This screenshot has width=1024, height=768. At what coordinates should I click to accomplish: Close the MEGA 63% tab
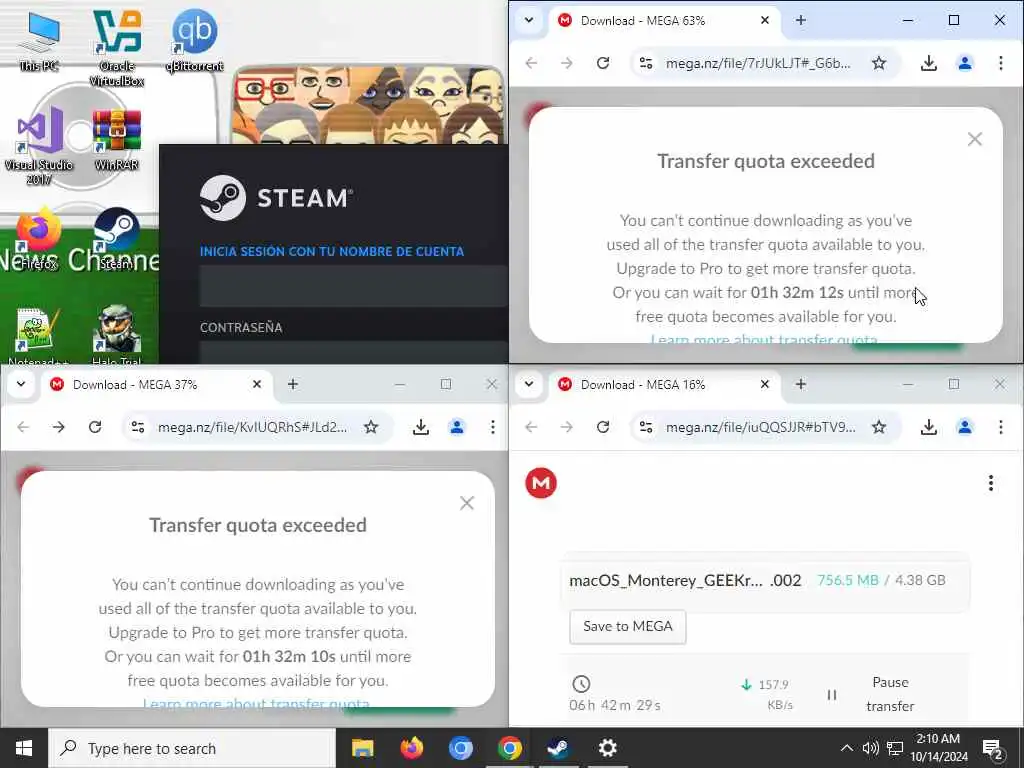765,20
